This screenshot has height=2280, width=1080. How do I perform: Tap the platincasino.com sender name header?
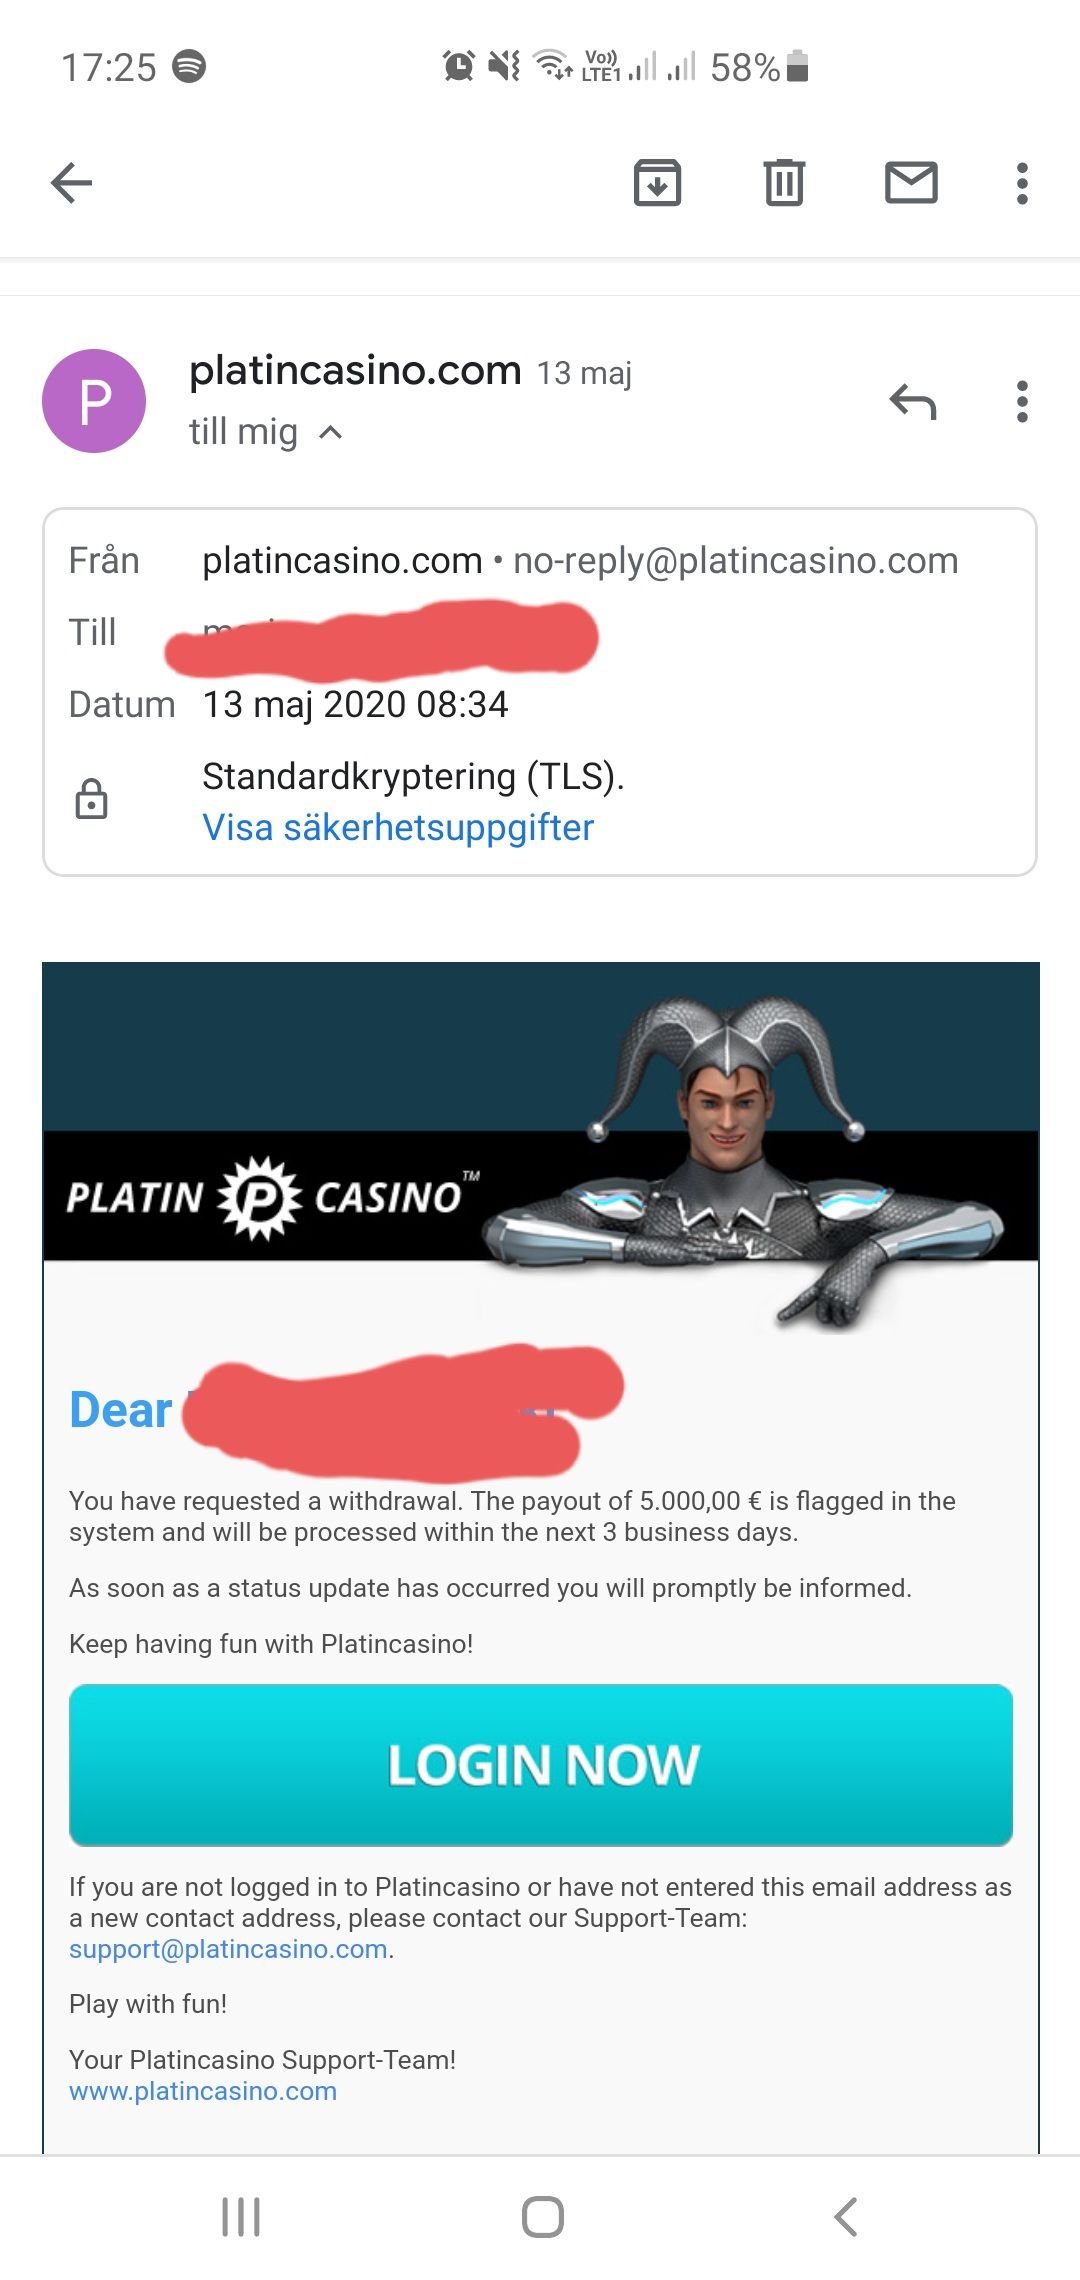click(355, 371)
